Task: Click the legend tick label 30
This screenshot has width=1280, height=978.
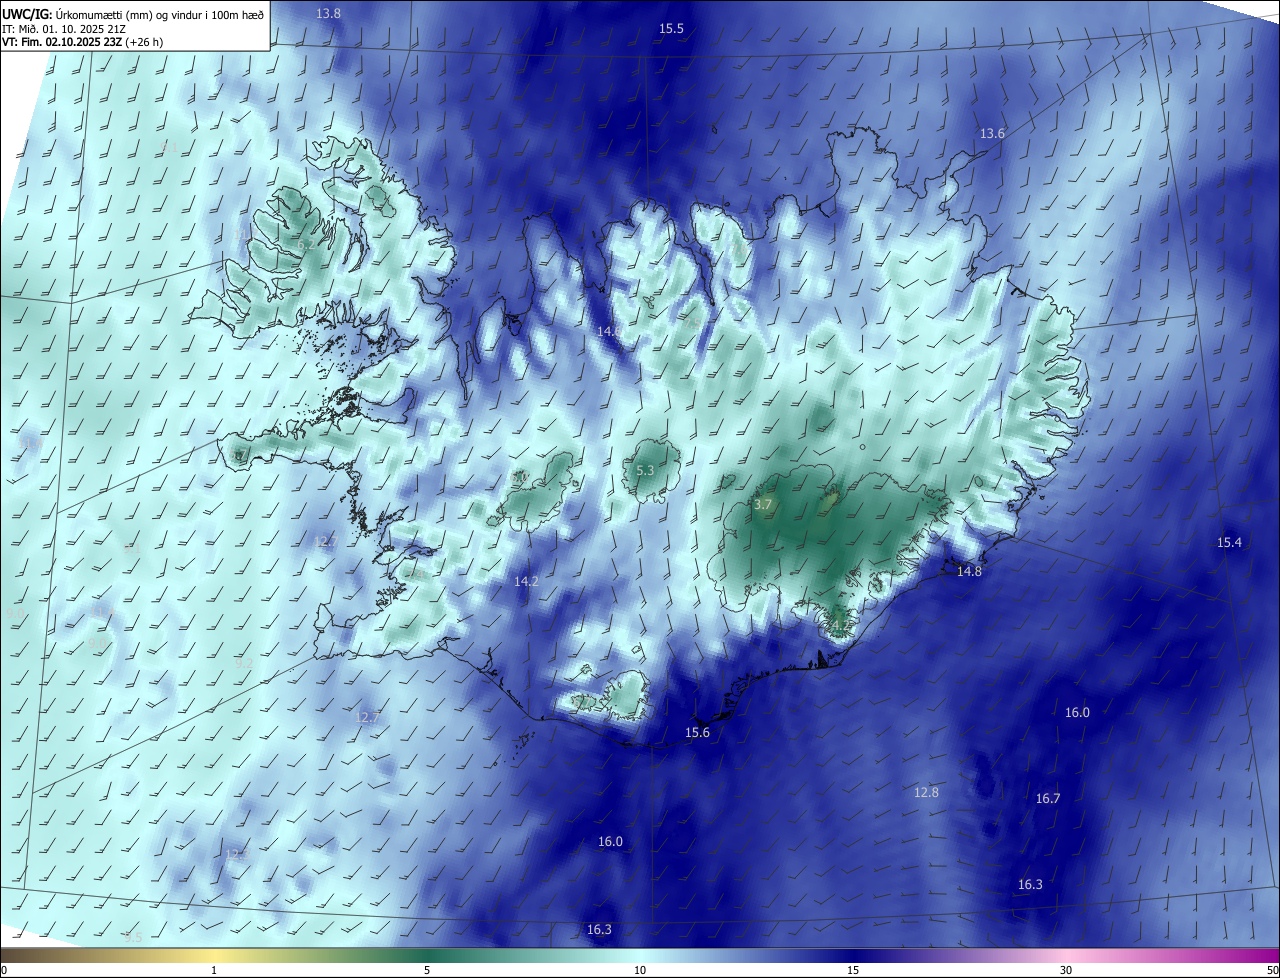Action: [x=1066, y=970]
